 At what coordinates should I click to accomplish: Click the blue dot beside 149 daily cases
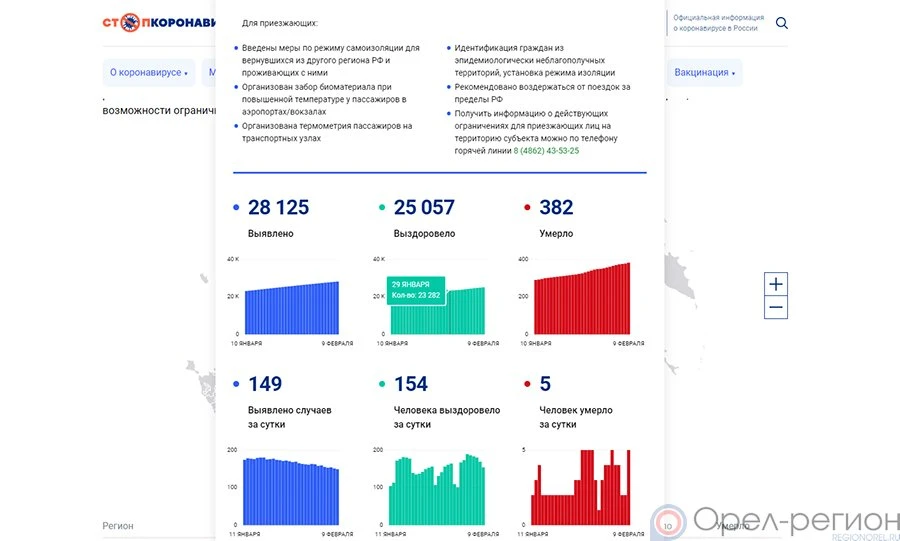(x=236, y=384)
